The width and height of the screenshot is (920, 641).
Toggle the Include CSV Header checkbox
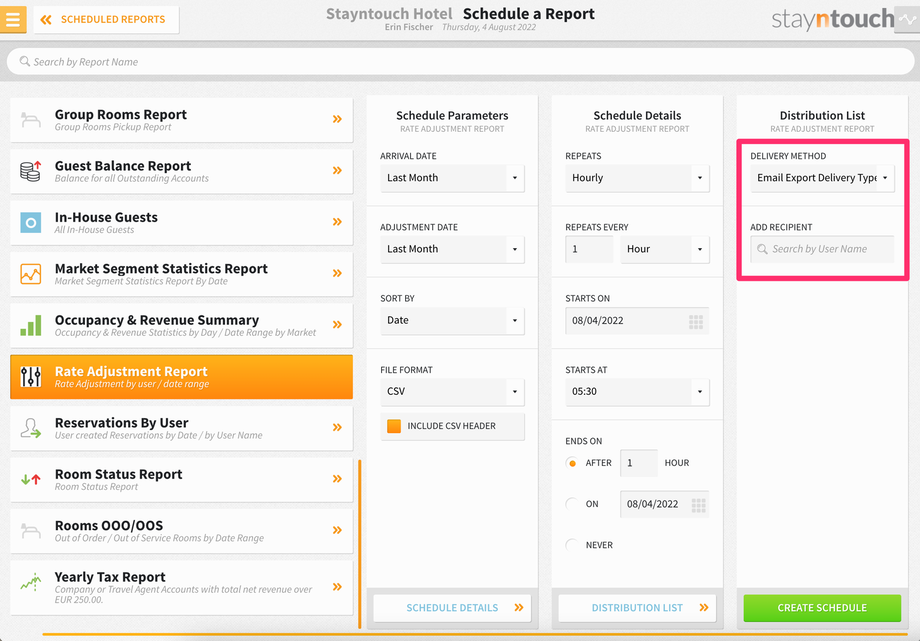(394, 426)
